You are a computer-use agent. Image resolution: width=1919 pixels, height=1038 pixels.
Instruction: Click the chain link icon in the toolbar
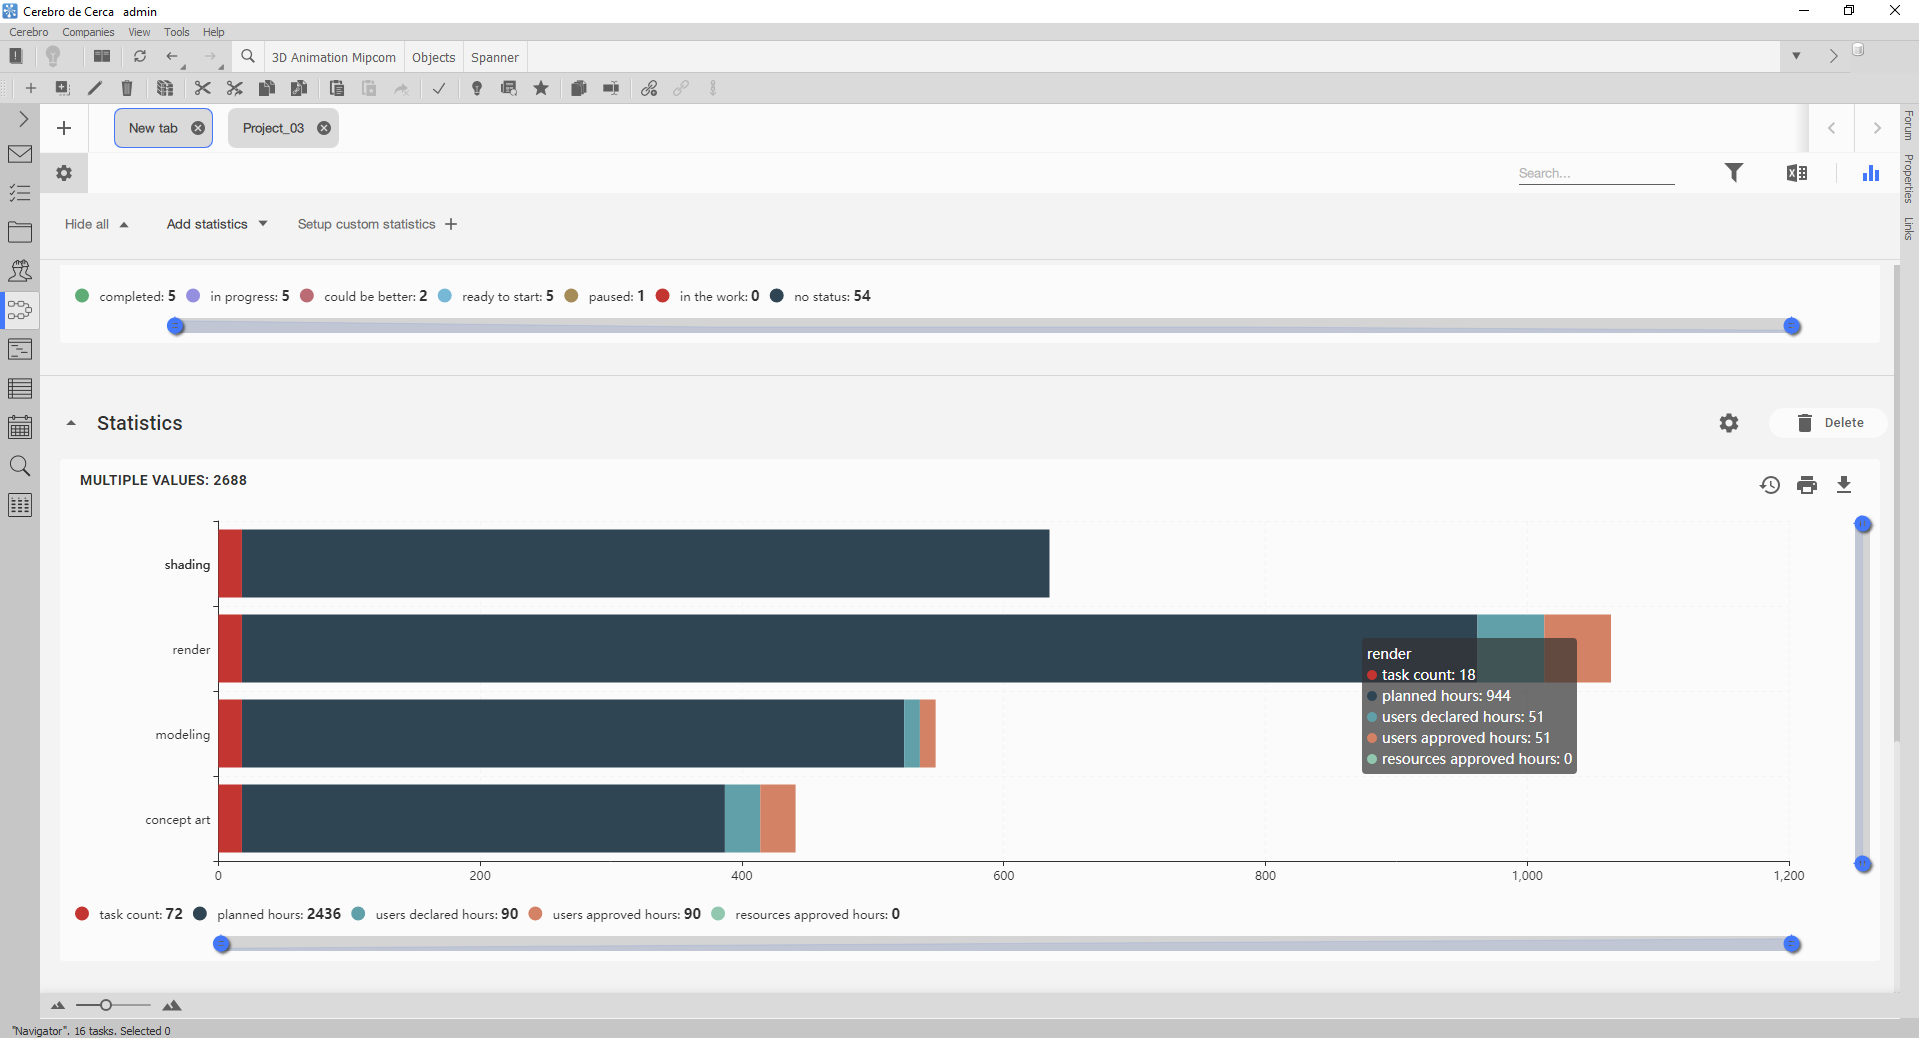[x=649, y=88]
